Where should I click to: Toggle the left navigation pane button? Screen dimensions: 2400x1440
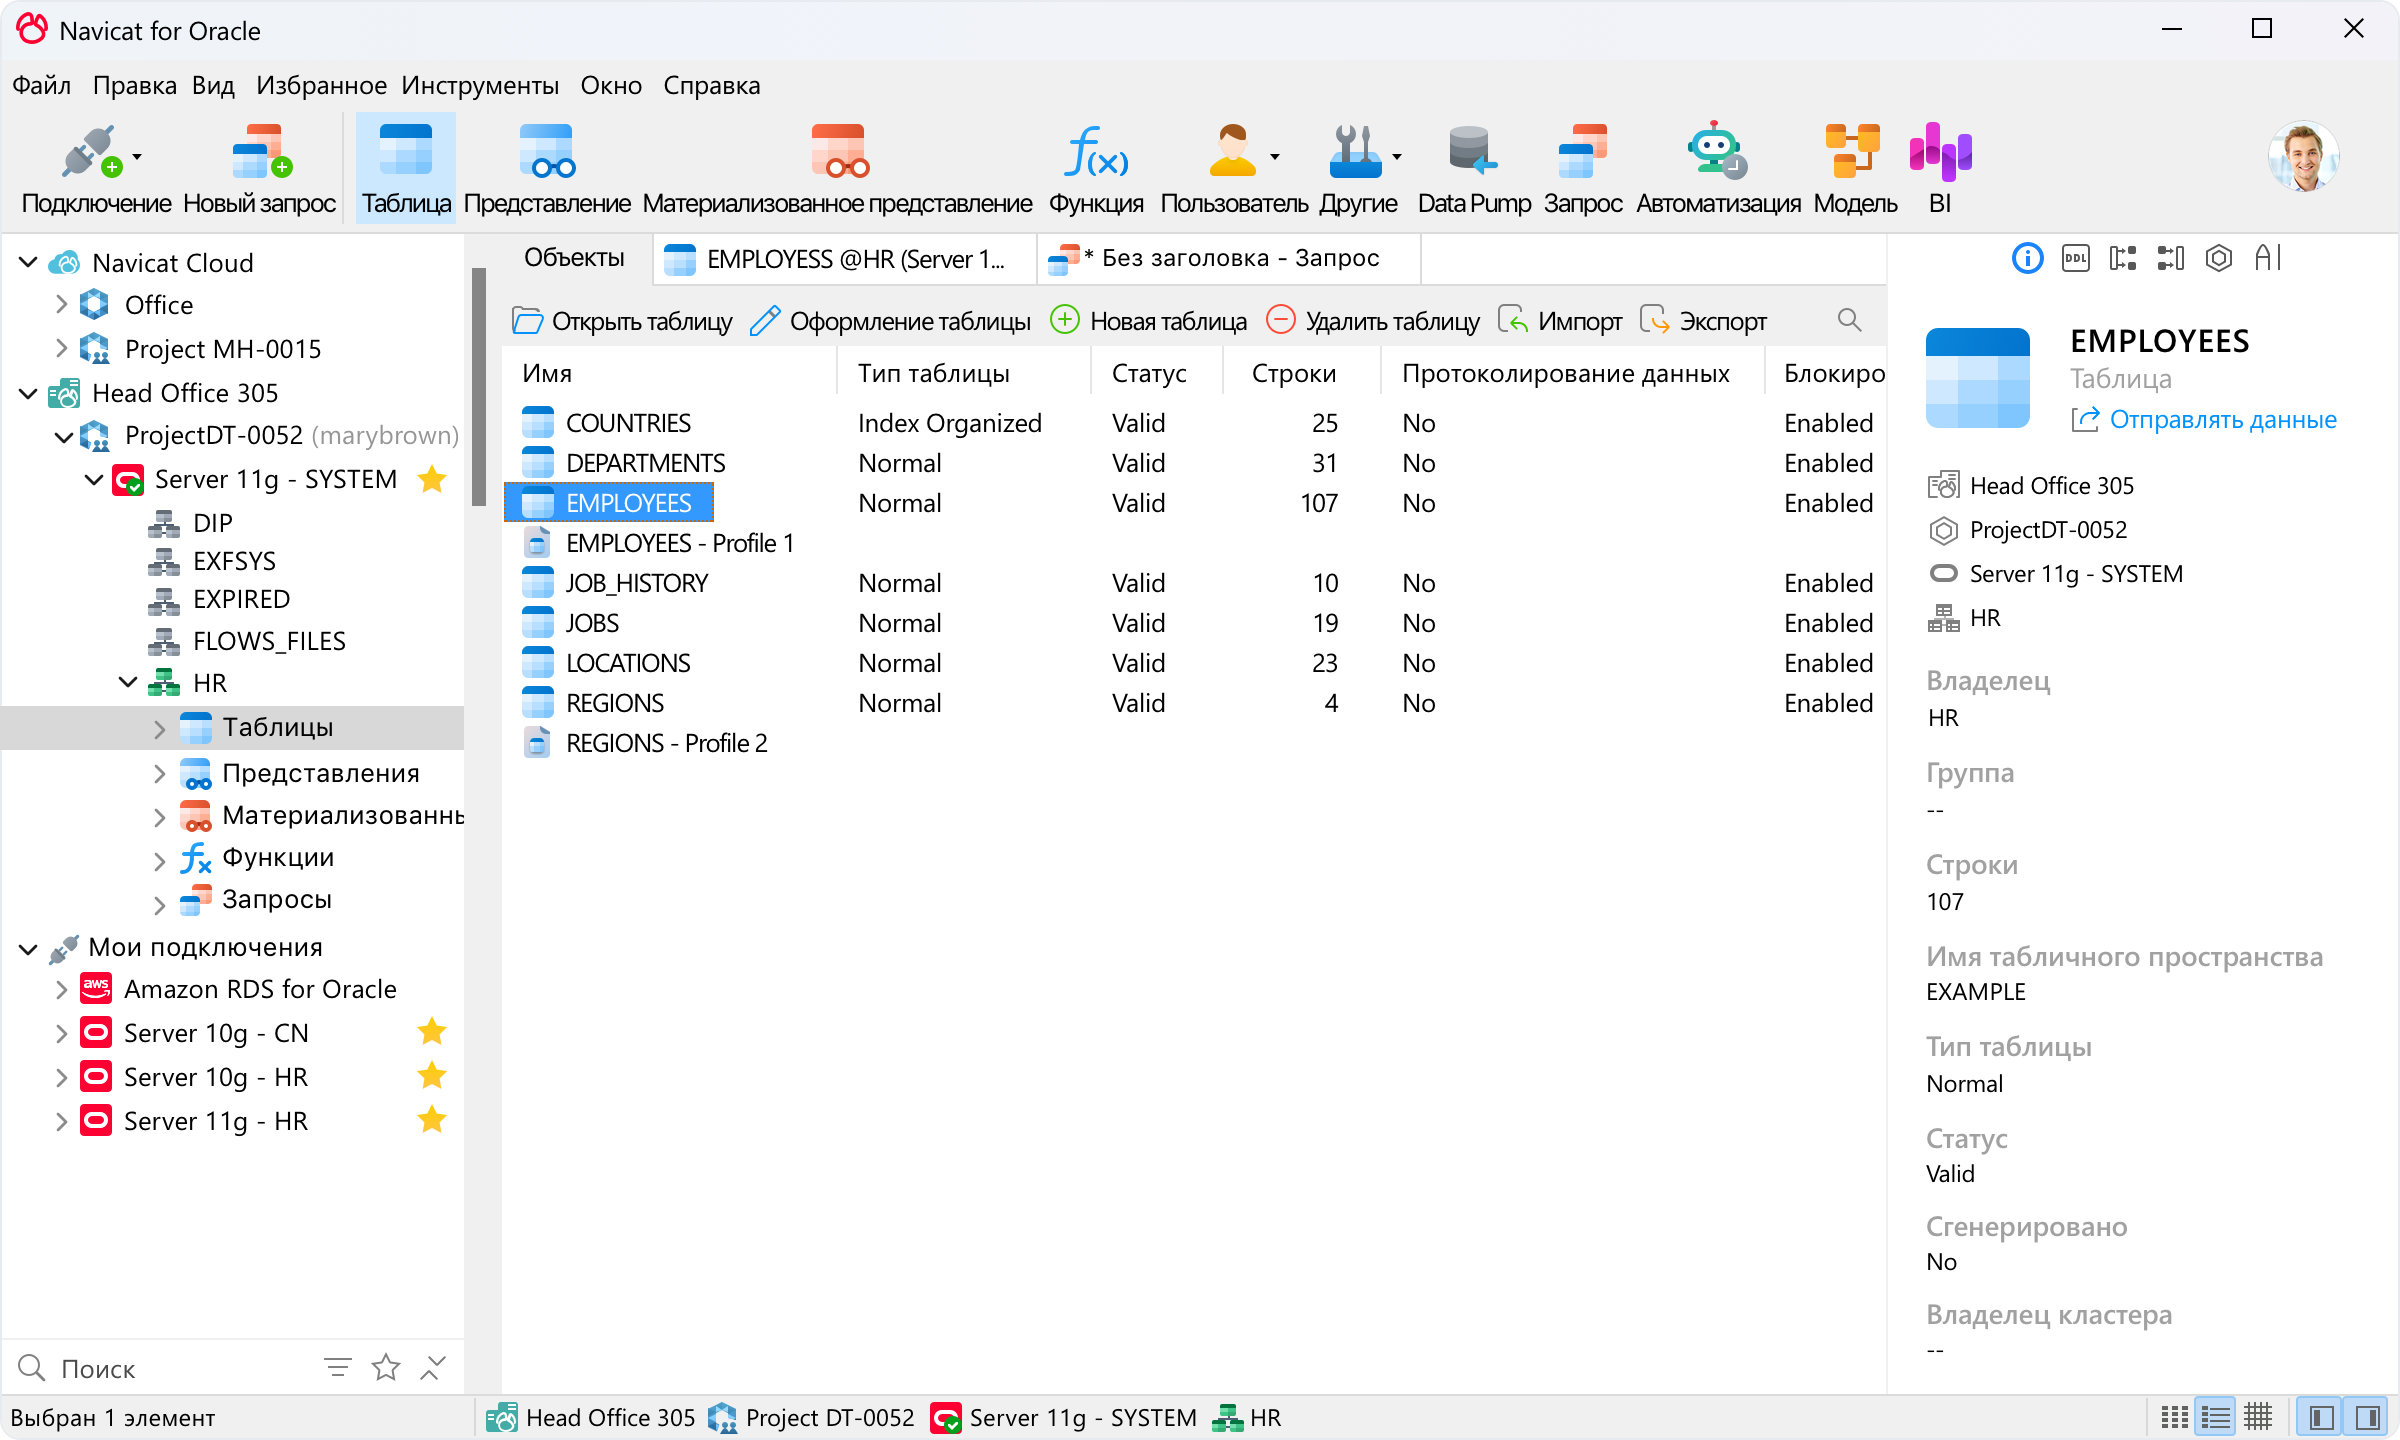tap(2322, 1417)
